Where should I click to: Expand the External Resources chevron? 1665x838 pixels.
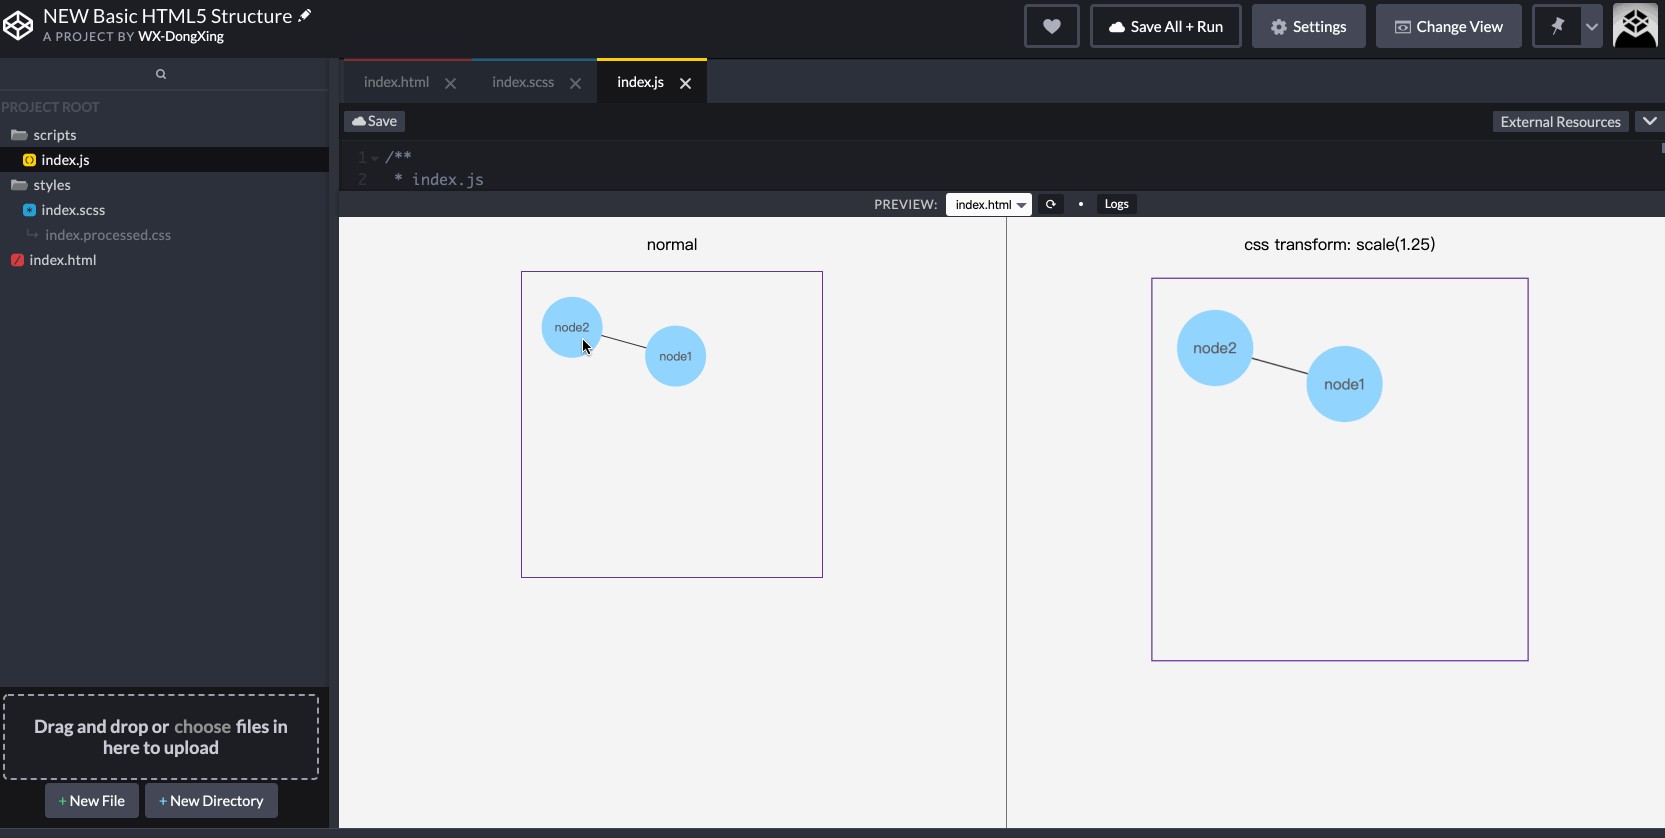tap(1649, 121)
